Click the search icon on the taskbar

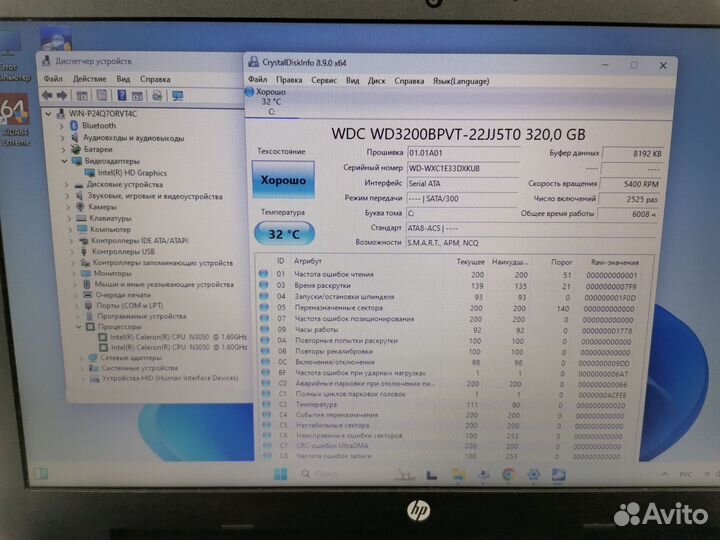tap(305, 473)
